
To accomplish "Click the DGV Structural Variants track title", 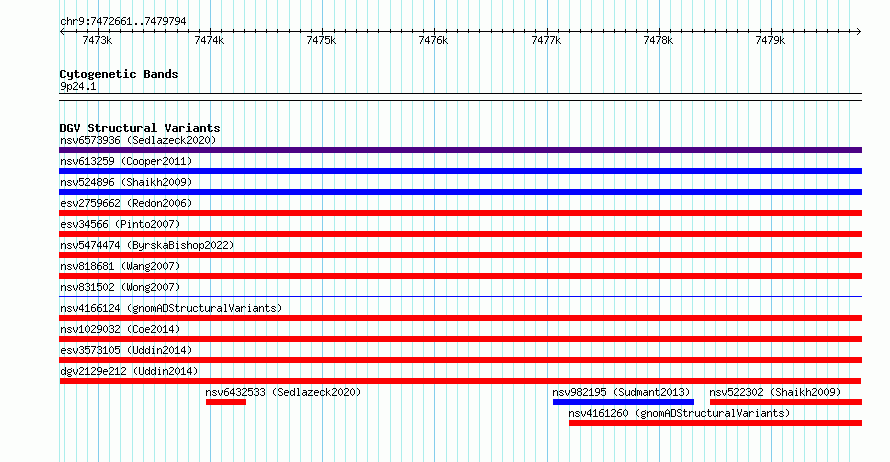I will [140, 128].
